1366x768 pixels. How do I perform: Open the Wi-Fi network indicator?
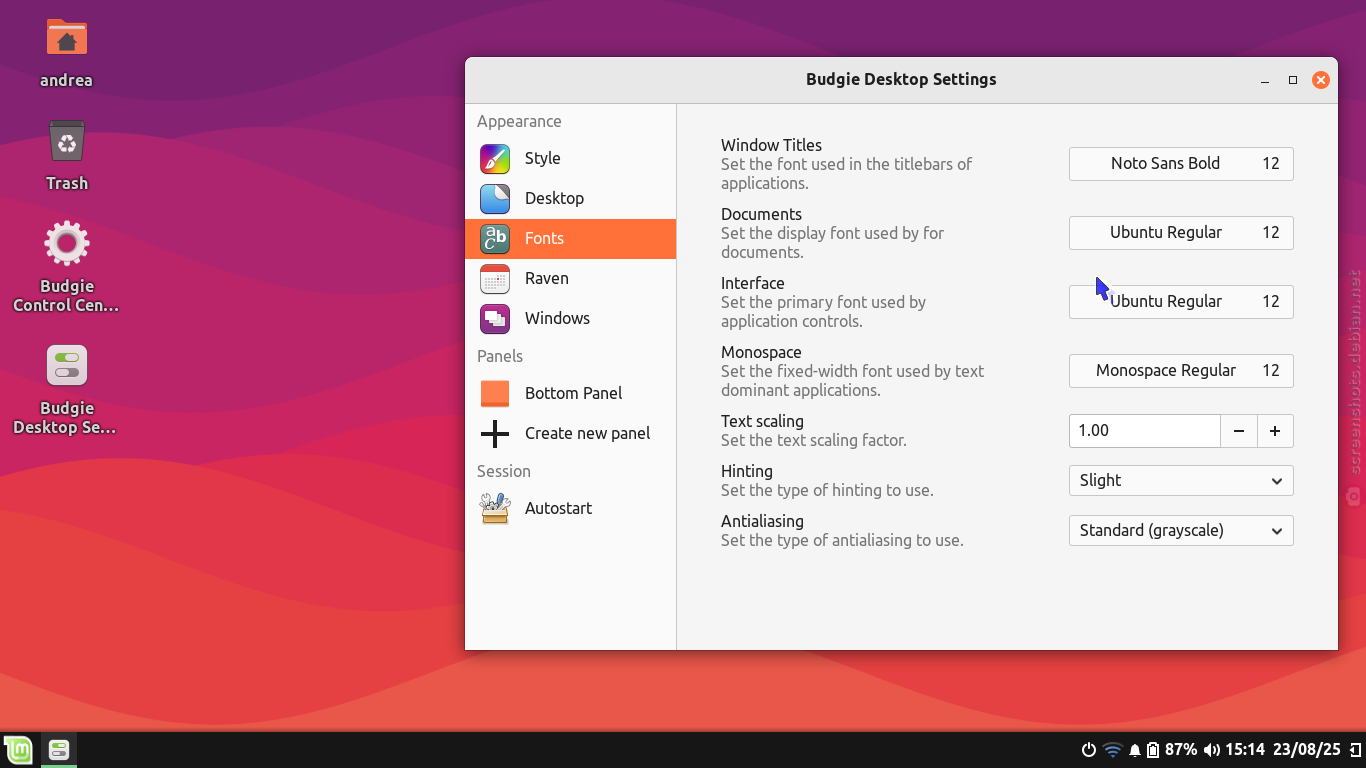1112,750
